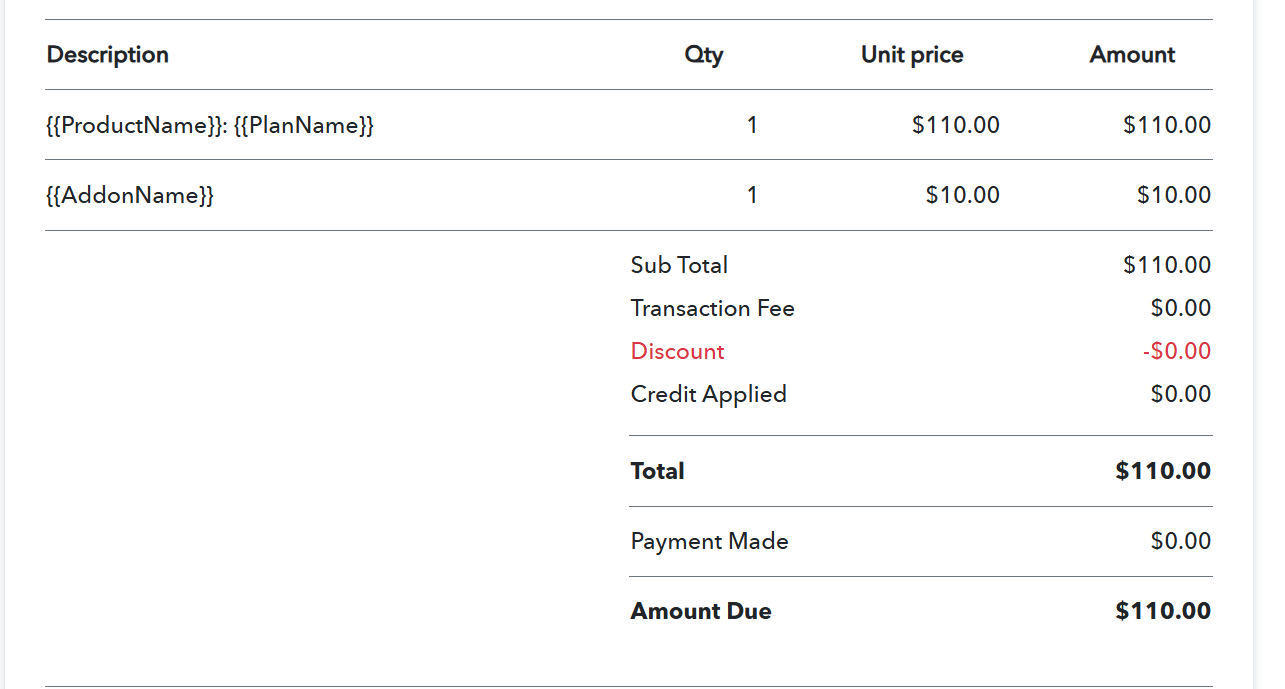
Task: Click the $10.00 amount in the addon row
Action: pyautogui.click(x=1174, y=195)
